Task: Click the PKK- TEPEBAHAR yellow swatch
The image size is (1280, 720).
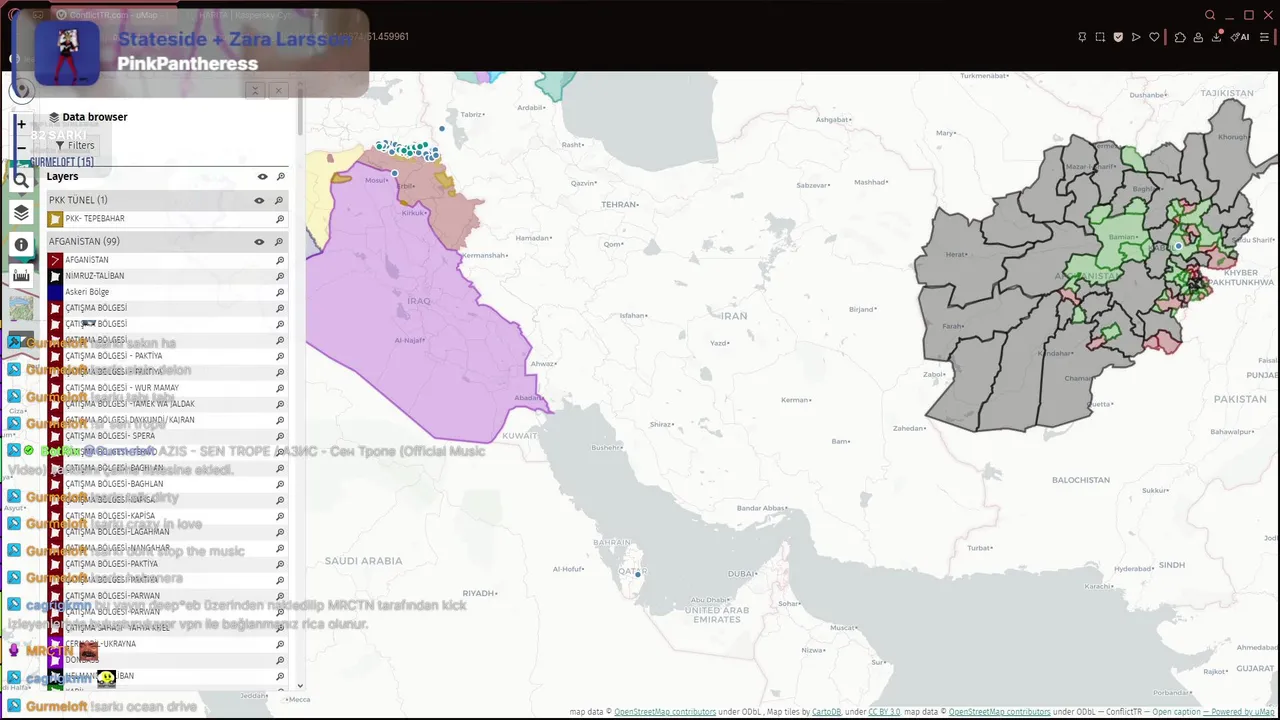Action: click(x=56, y=219)
